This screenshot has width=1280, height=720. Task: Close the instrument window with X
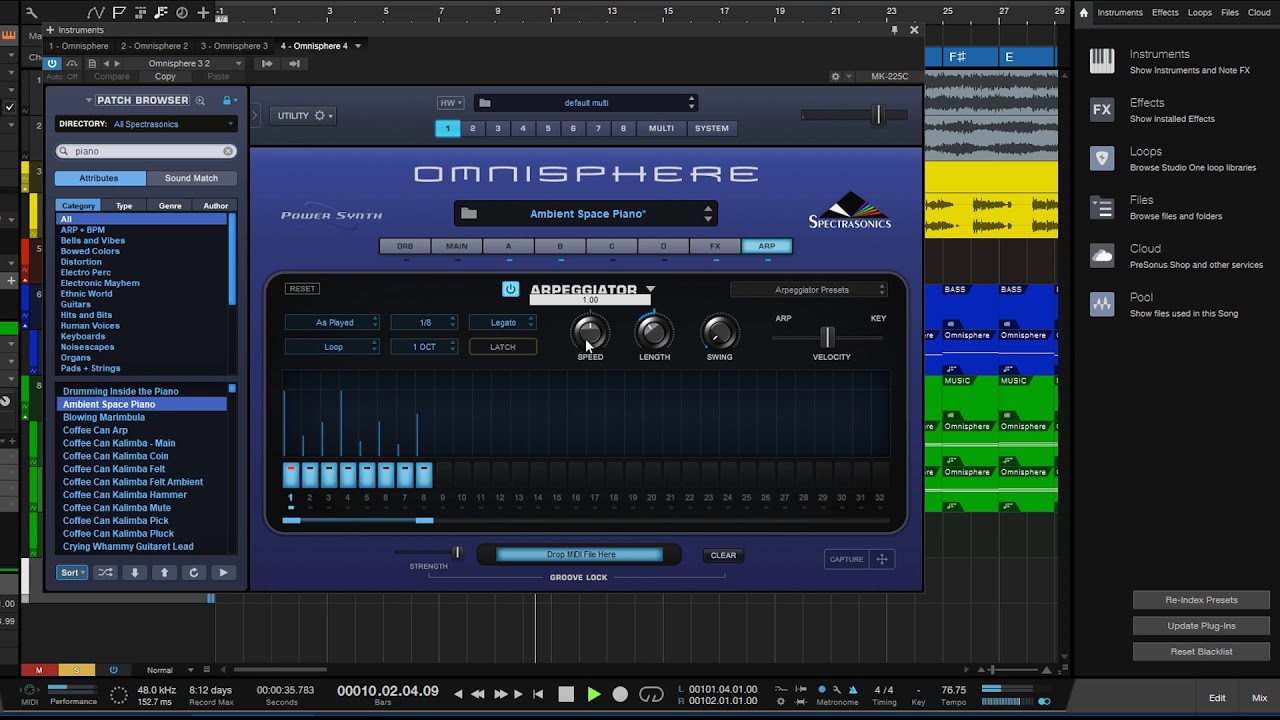pos(914,30)
